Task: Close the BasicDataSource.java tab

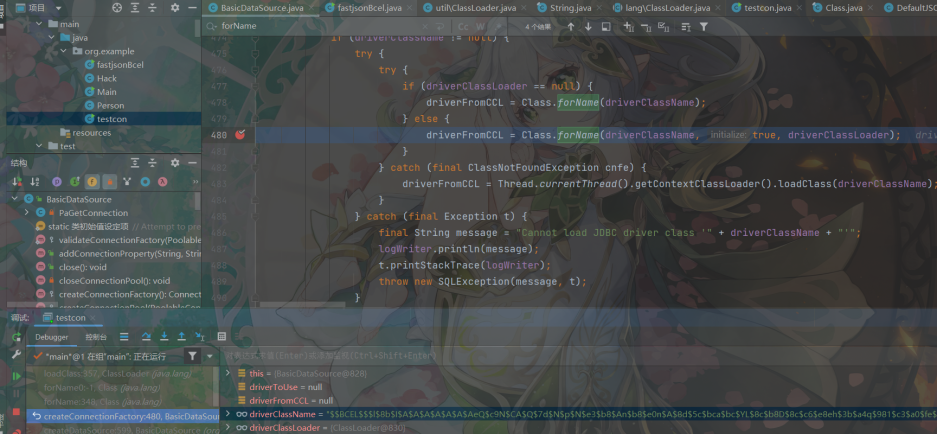Action: (311, 8)
